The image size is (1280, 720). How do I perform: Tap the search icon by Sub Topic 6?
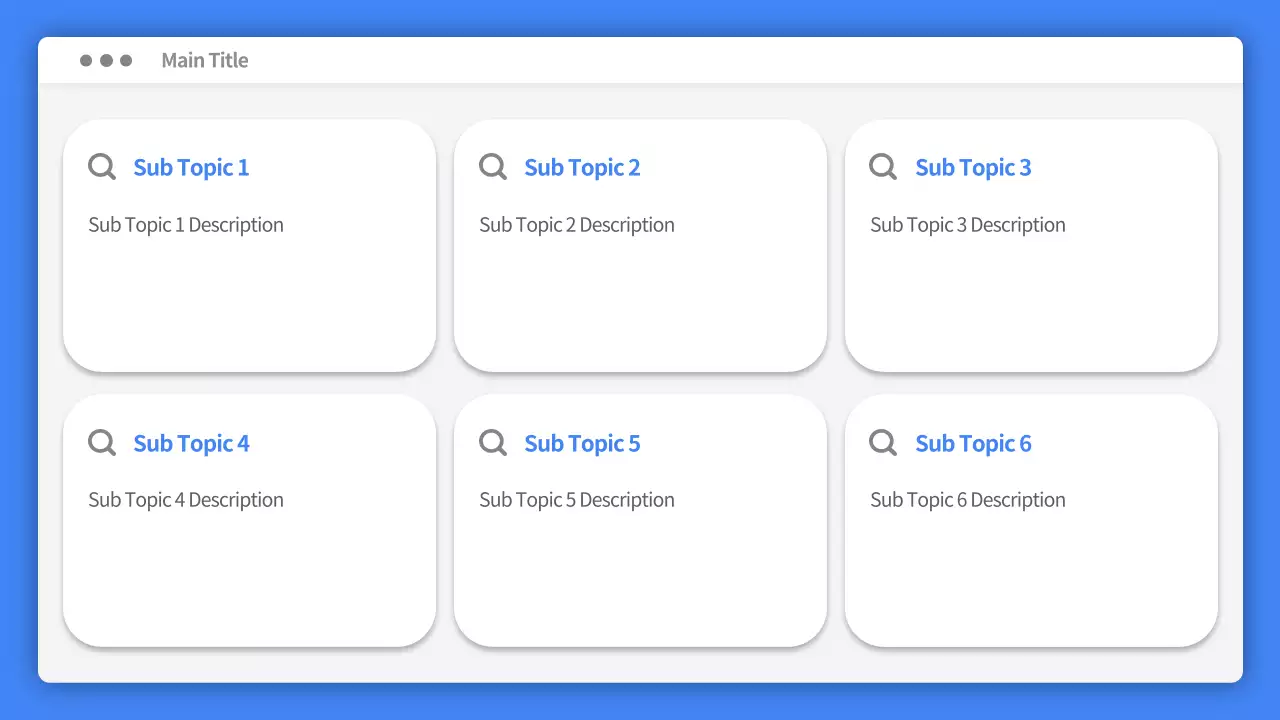(x=883, y=442)
